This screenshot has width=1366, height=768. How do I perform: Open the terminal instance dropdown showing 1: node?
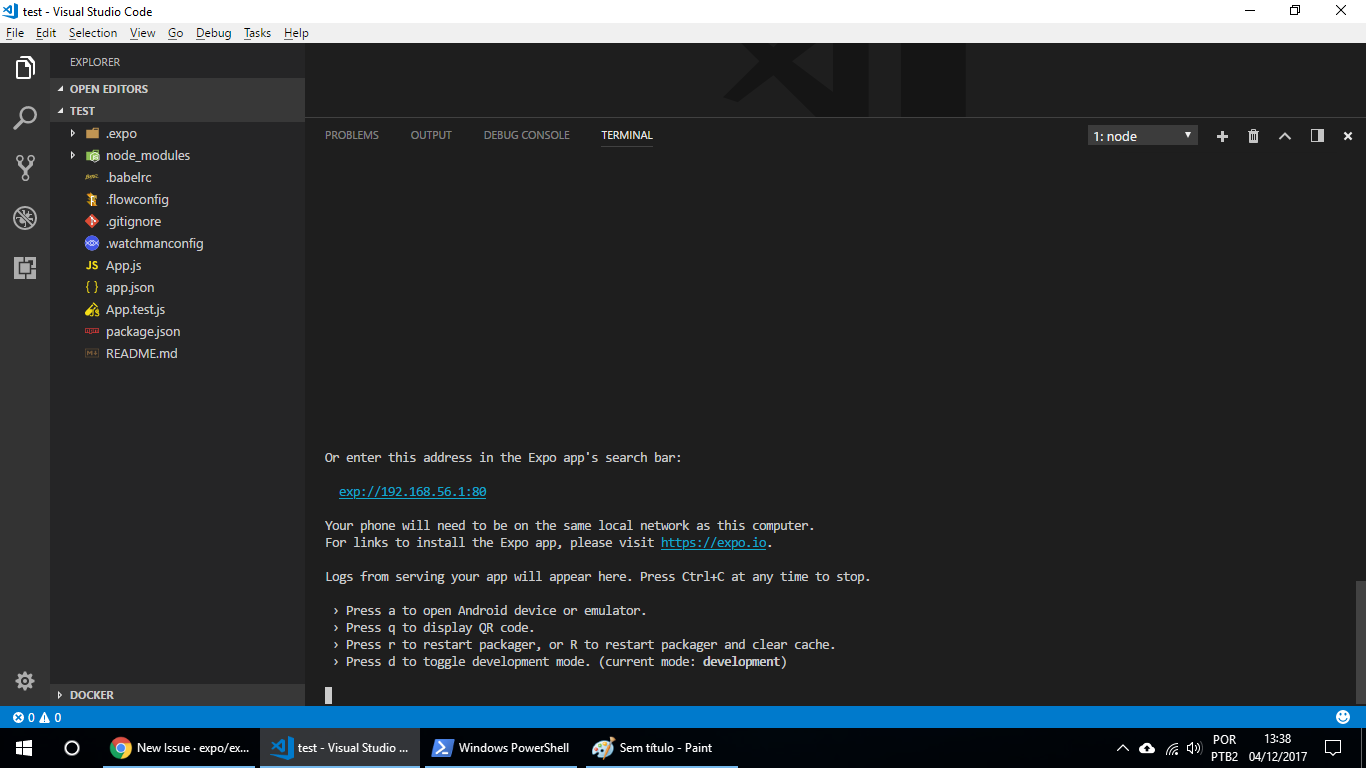pos(1142,135)
